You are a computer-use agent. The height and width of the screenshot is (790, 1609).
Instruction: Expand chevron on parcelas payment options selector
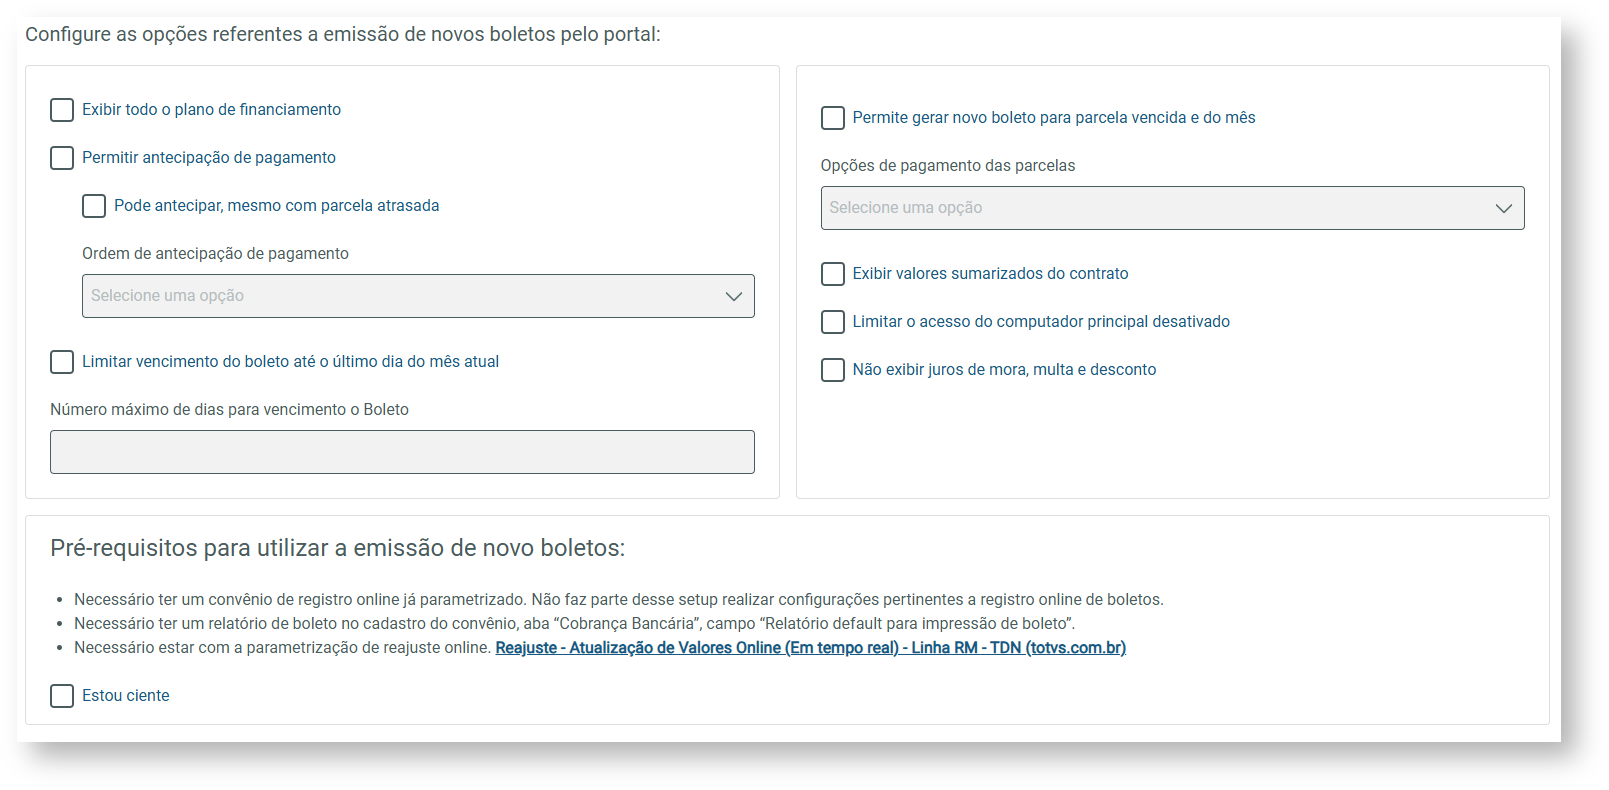(1505, 208)
